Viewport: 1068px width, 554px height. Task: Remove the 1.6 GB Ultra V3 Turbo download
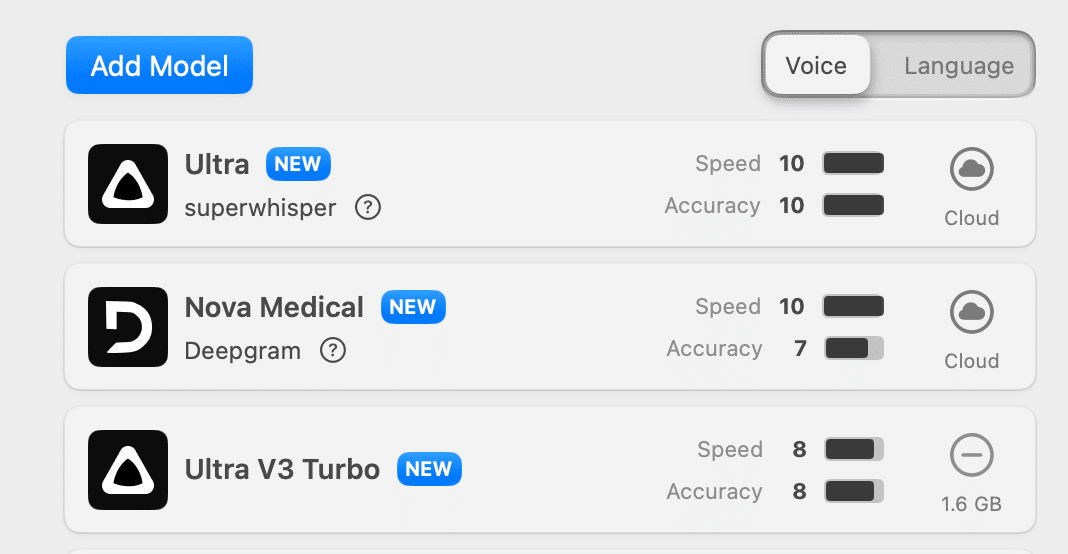[x=971, y=457]
